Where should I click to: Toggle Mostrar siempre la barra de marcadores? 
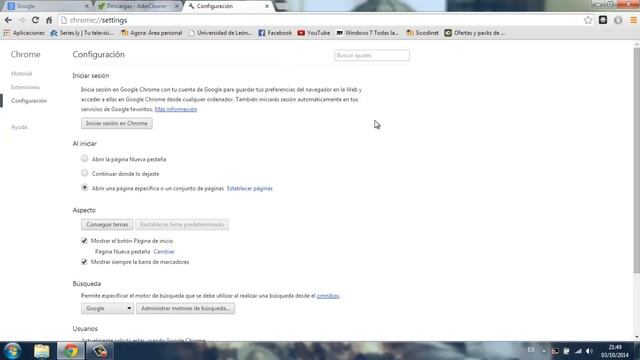click(84, 262)
